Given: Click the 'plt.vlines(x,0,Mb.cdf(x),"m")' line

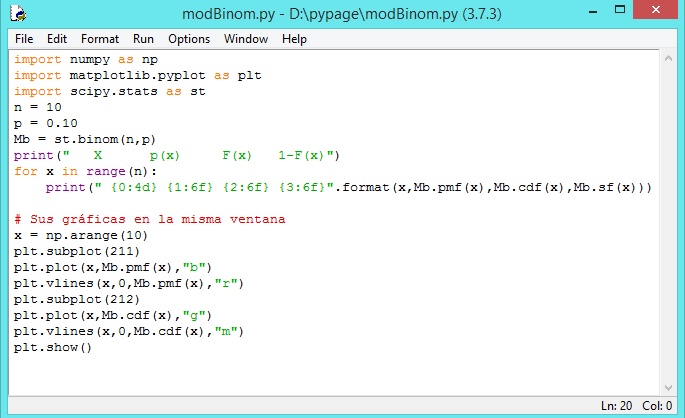Looking at the screenshot, I should pyautogui.click(x=129, y=332).
